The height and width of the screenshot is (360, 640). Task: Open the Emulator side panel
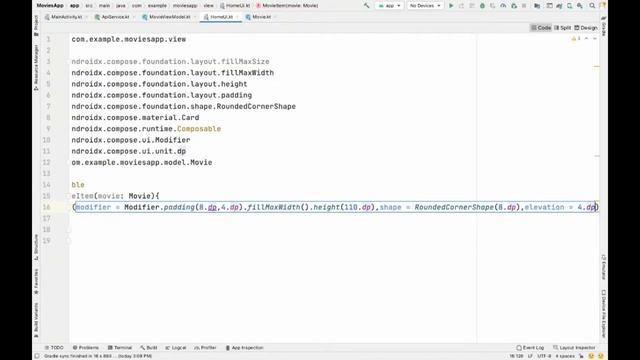(604, 267)
